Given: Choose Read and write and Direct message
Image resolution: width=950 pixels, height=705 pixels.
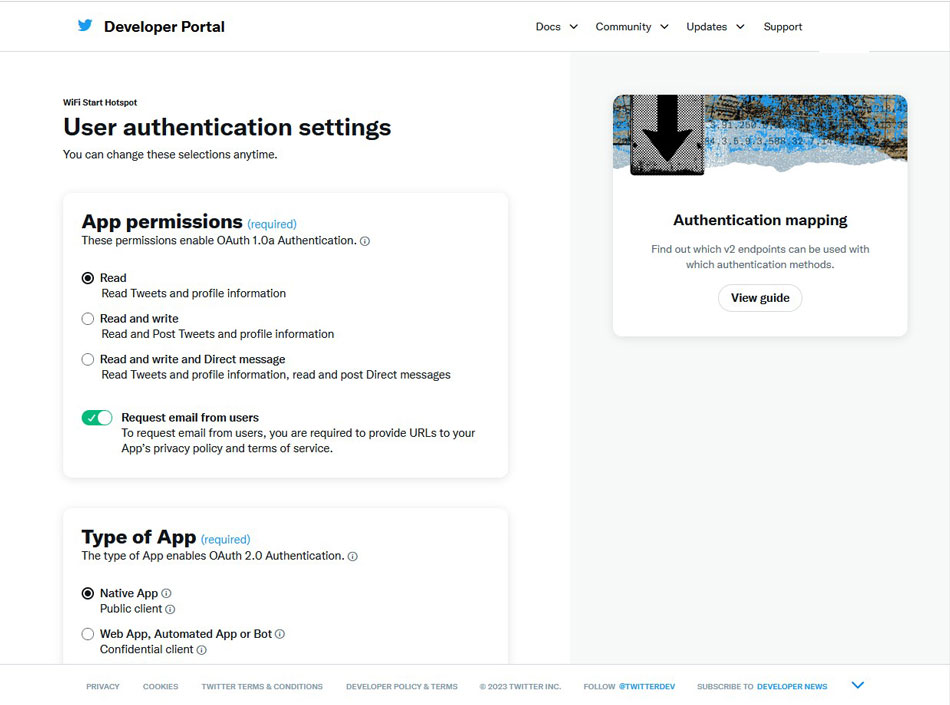Looking at the screenshot, I should tap(88, 359).
